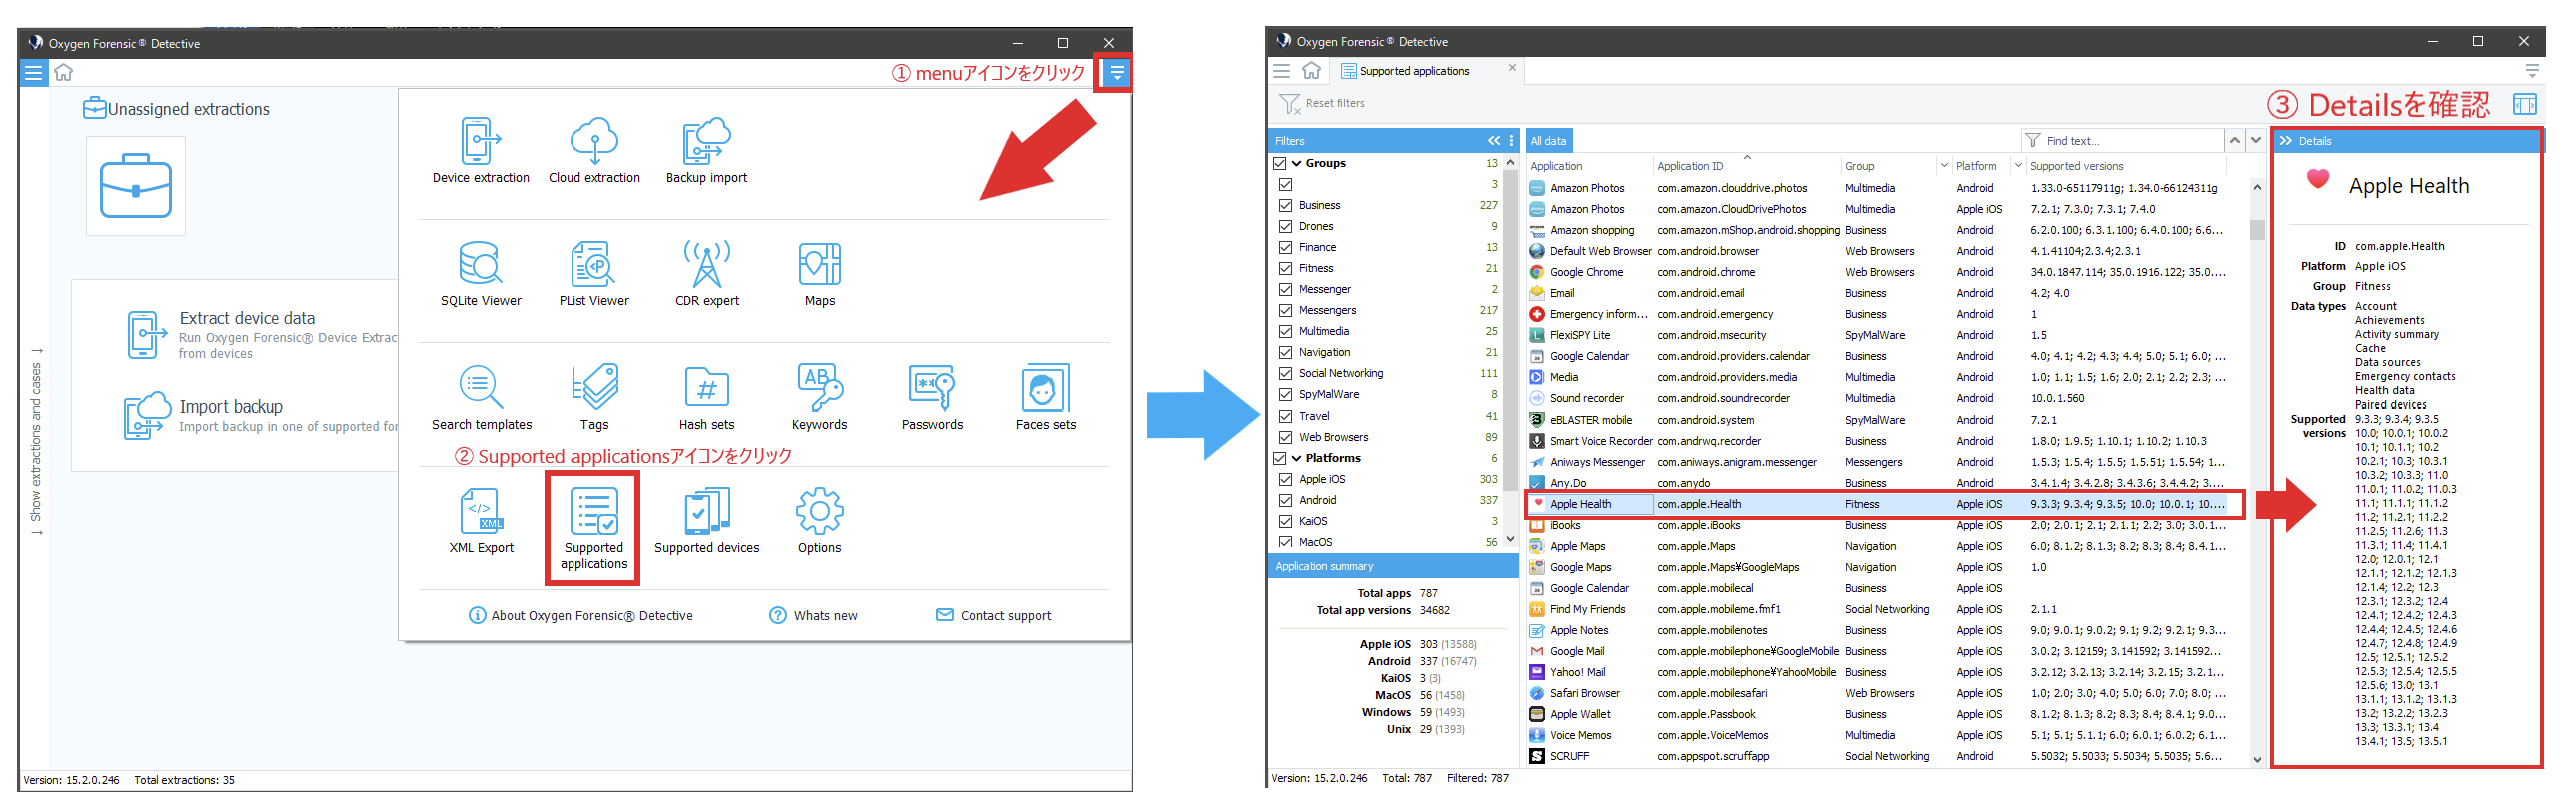The width and height of the screenshot is (2571, 809).
Task: Select All data tab
Action: 1548,141
